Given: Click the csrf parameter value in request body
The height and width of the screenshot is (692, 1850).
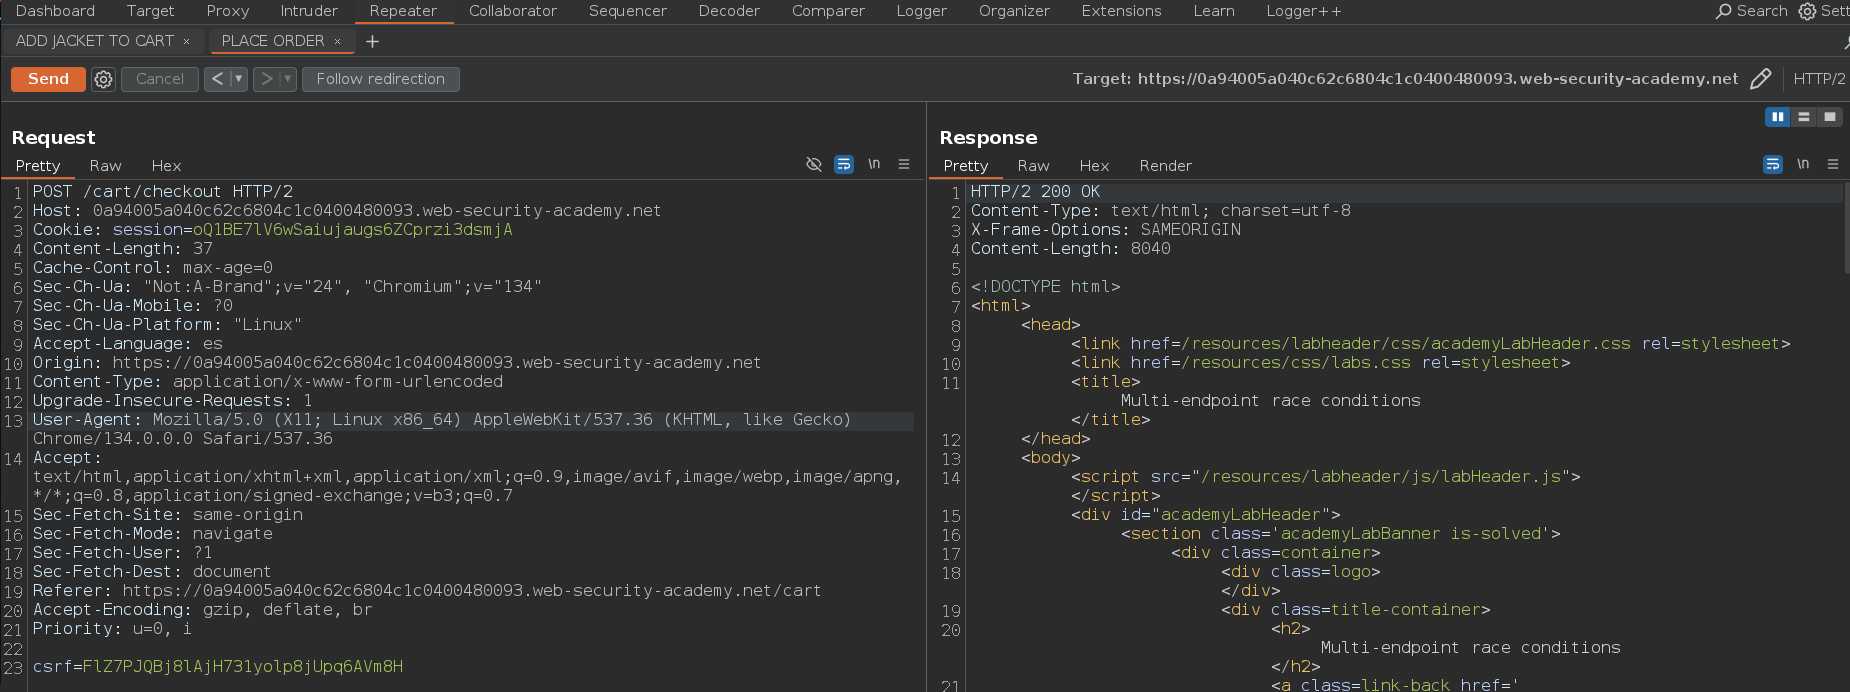Looking at the screenshot, I should click(x=243, y=667).
